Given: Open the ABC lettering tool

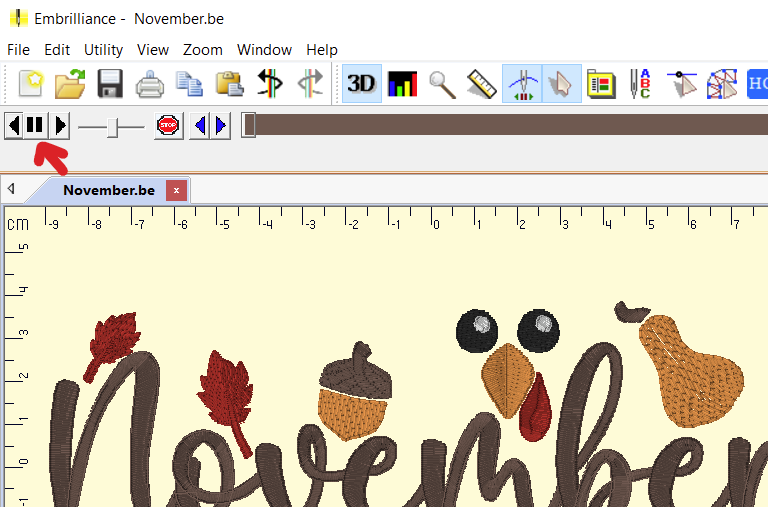Looking at the screenshot, I should (639, 84).
